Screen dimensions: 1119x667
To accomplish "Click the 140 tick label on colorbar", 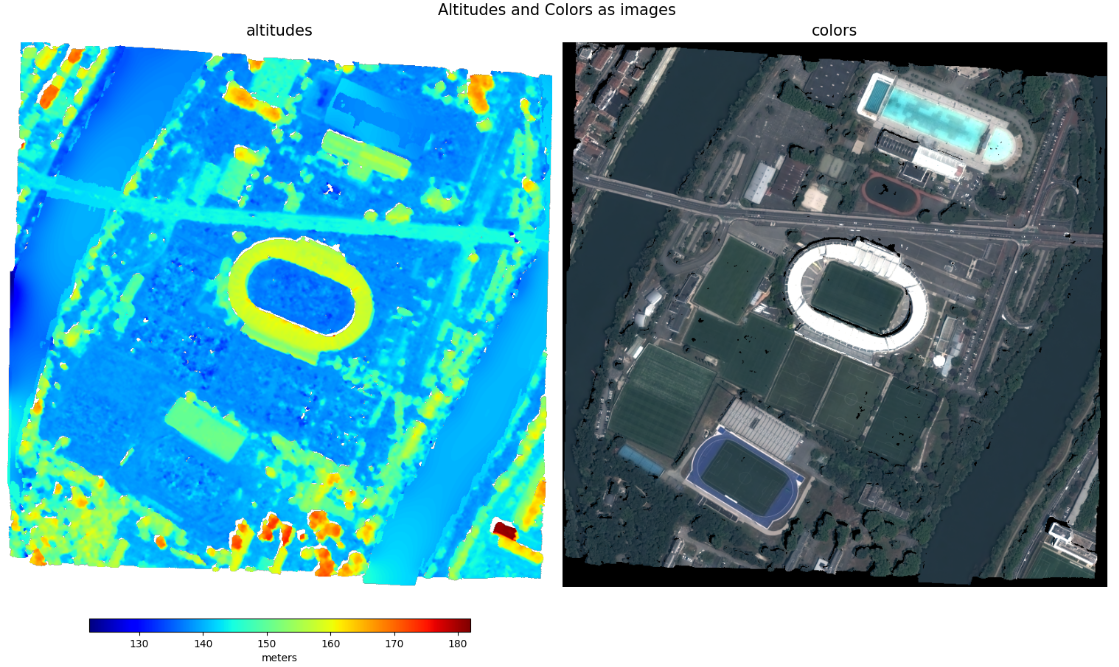I will [x=203, y=643].
